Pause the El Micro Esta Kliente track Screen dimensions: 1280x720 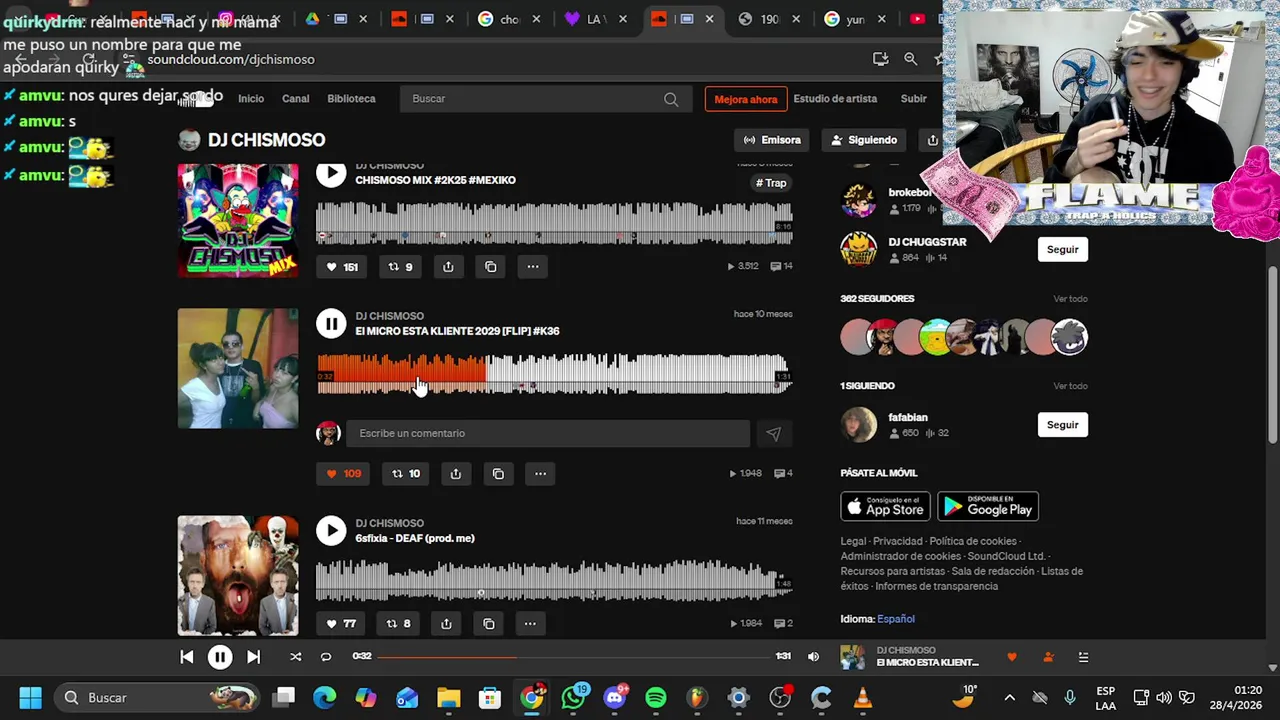pyautogui.click(x=331, y=323)
